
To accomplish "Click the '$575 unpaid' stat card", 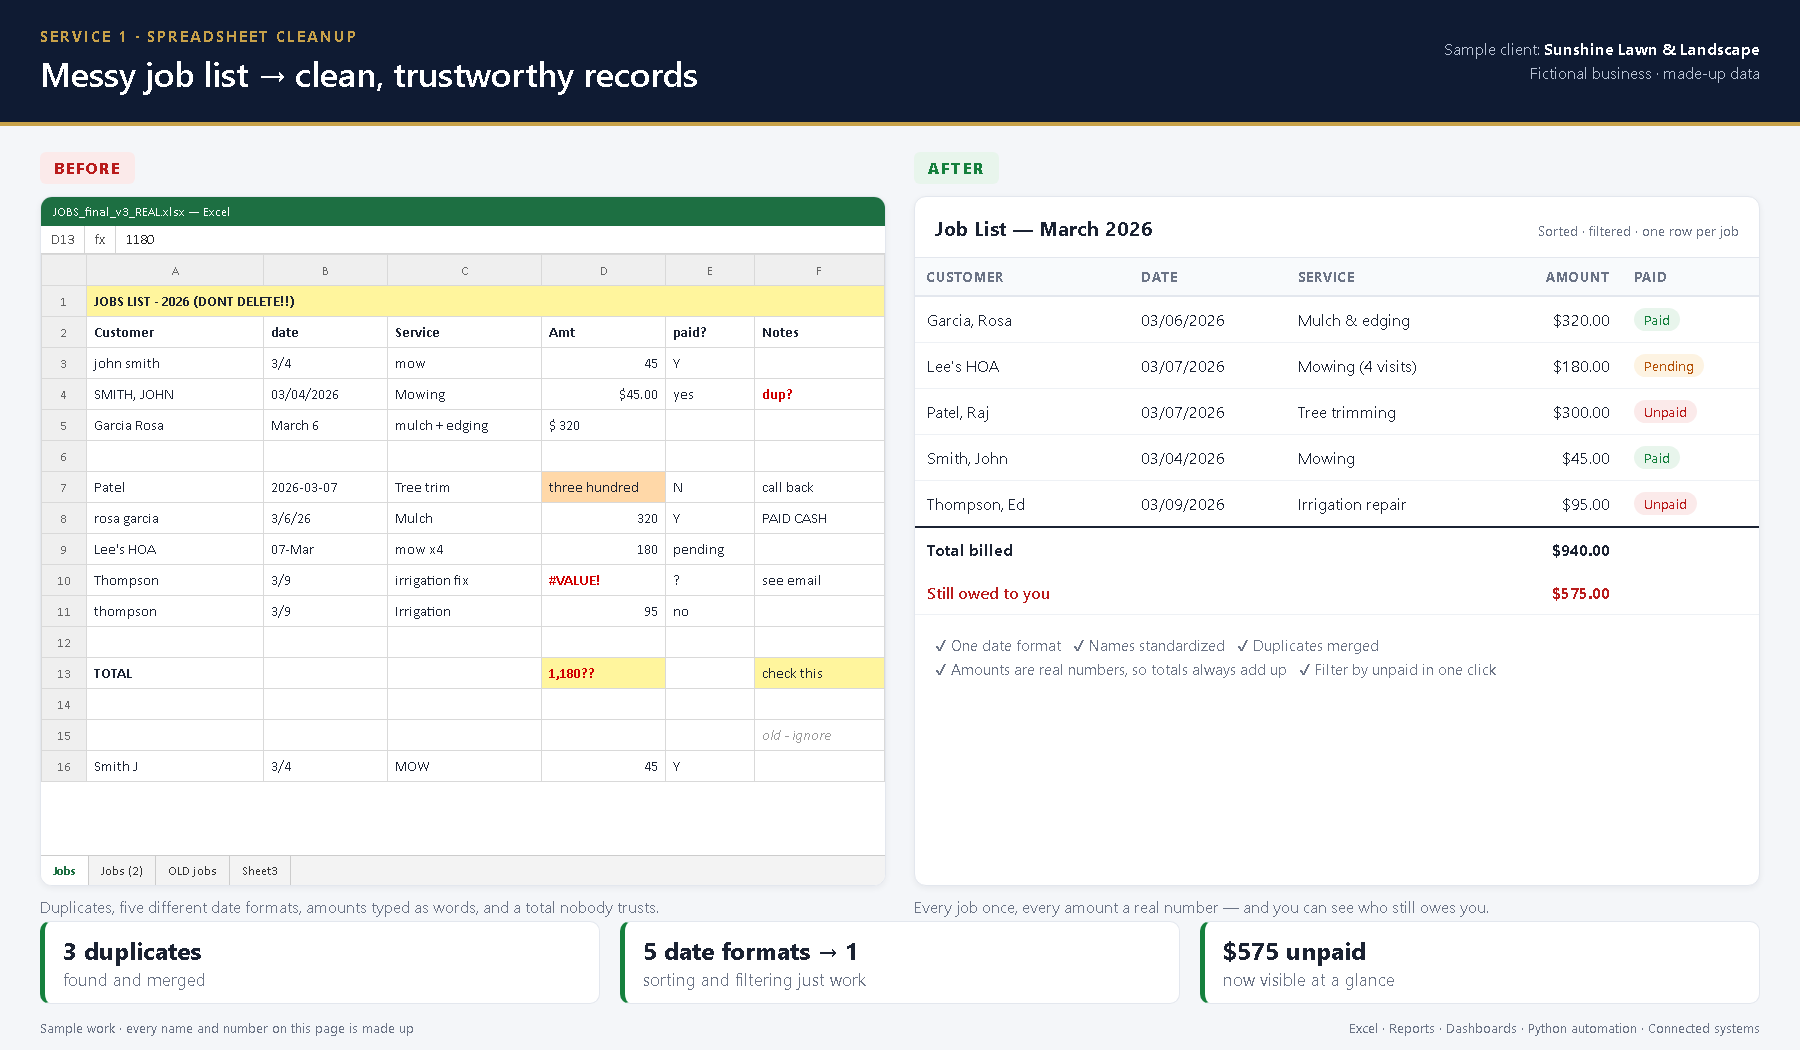I will (x=1480, y=963).
